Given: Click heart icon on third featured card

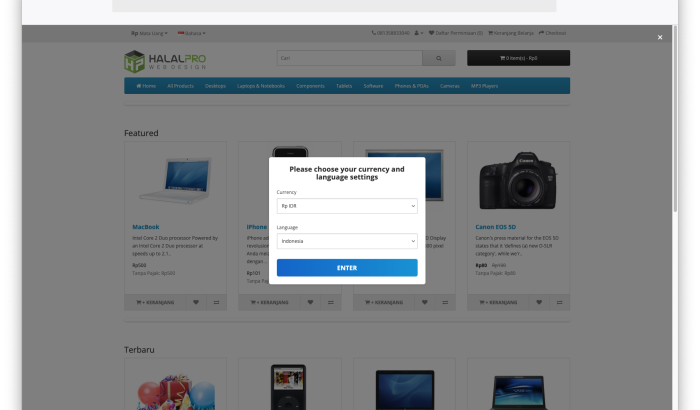Looking at the screenshot, I should [x=425, y=302].
